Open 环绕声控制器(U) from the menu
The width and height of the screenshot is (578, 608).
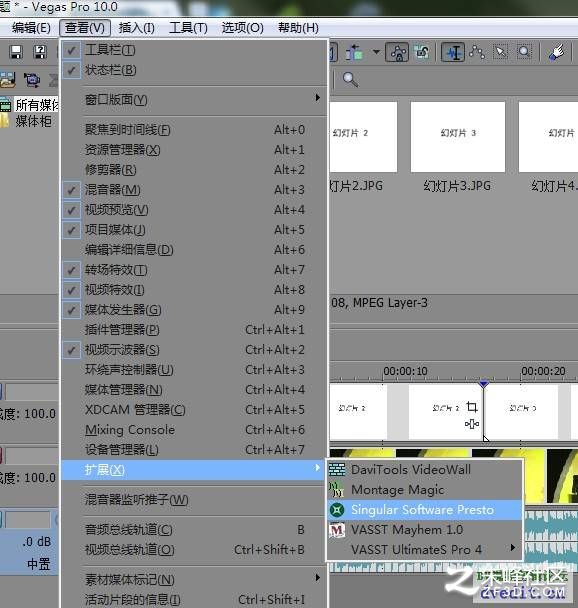[194, 370]
